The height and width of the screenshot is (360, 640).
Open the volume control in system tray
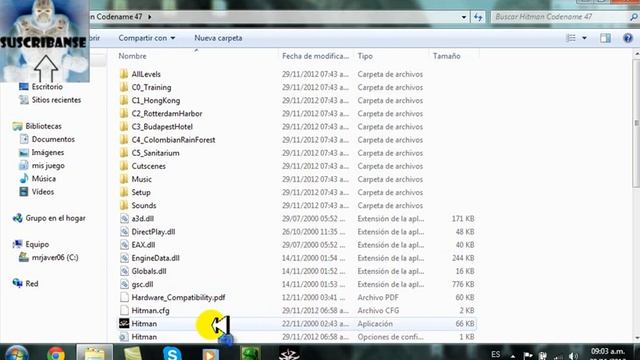(573, 356)
